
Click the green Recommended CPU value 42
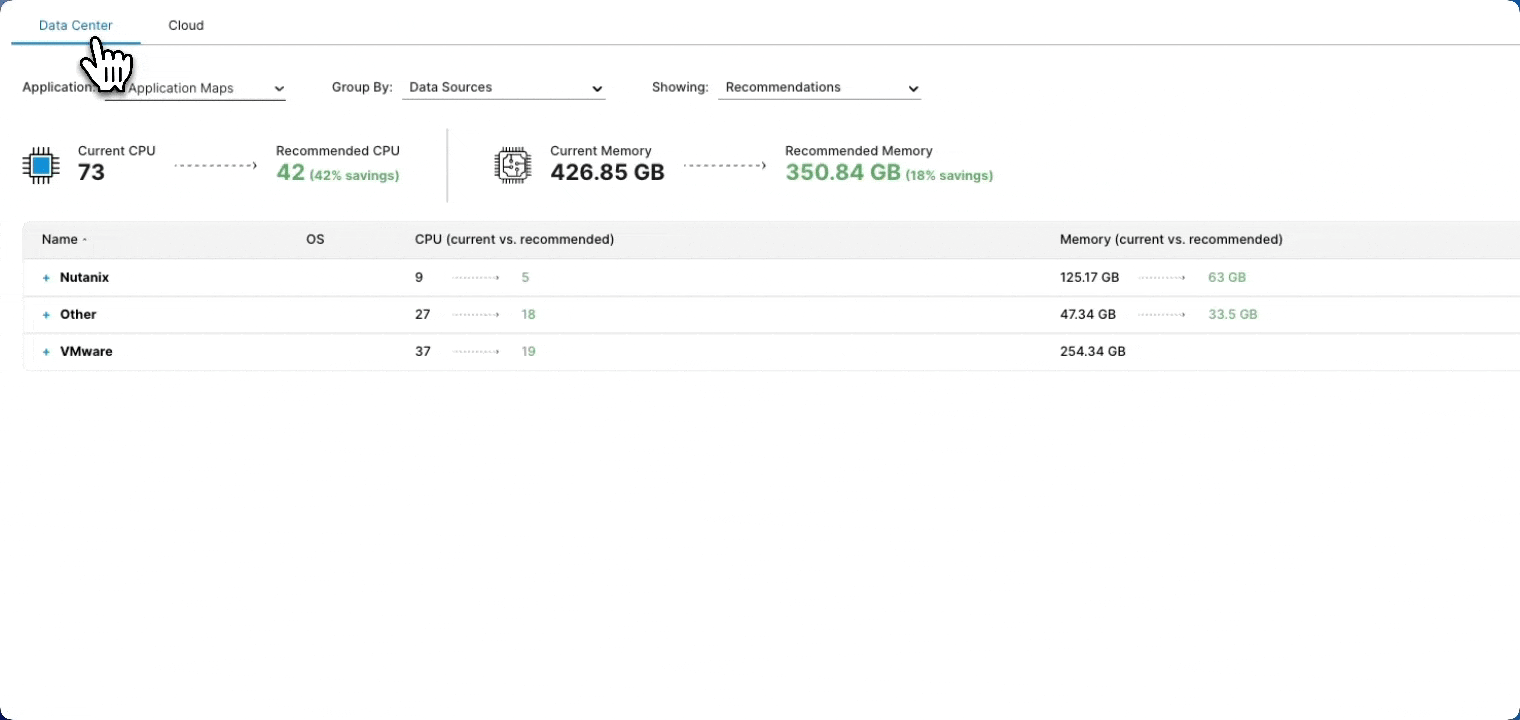tap(290, 173)
